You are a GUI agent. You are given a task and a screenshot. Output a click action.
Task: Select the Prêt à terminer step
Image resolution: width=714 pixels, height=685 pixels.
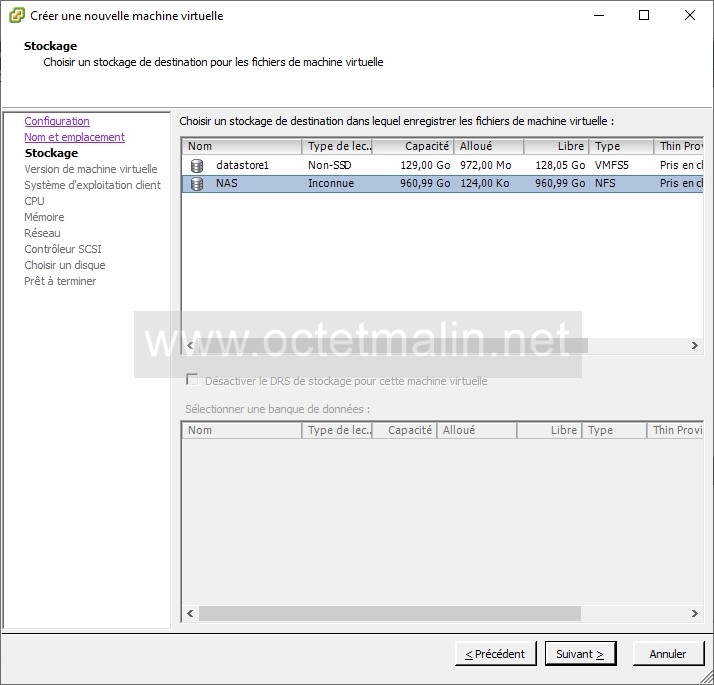60,281
